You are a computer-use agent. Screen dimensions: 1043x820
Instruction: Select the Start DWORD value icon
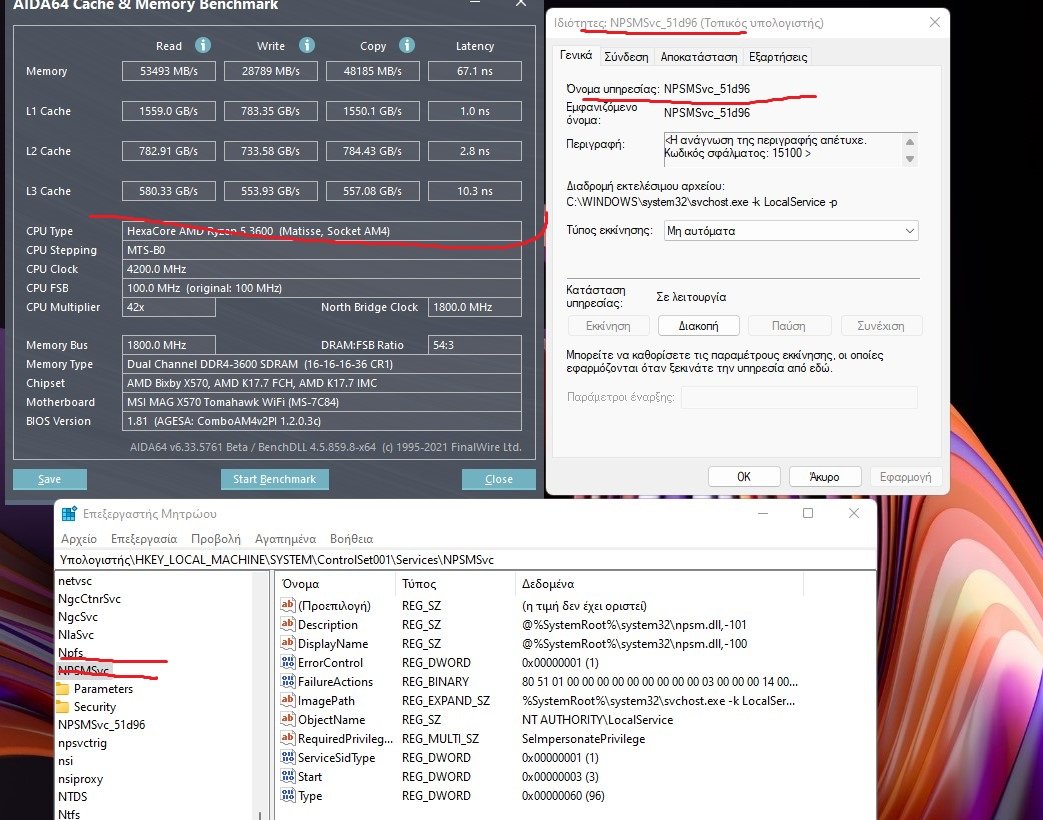287,776
